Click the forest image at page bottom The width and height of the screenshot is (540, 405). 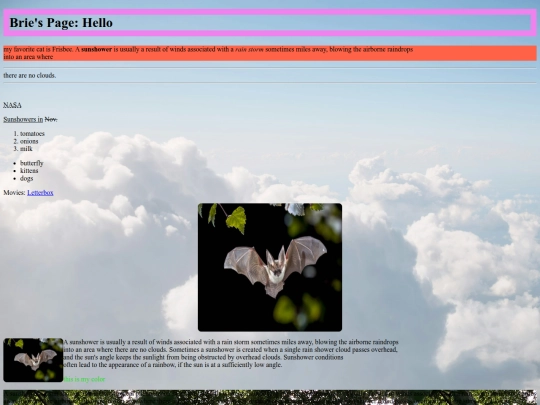click(x=270, y=397)
